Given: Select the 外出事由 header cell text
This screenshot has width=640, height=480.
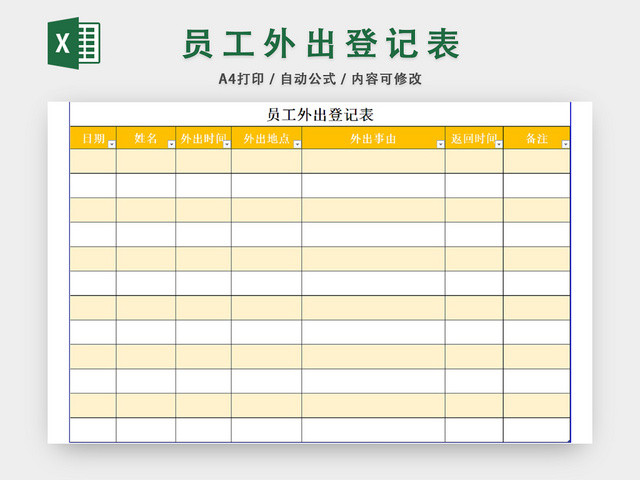Looking at the screenshot, I should click(x=373, y=138).
